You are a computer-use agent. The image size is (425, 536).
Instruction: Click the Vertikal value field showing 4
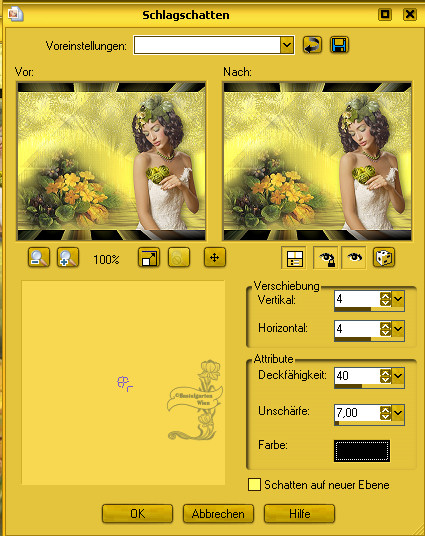tap(357, 299)
